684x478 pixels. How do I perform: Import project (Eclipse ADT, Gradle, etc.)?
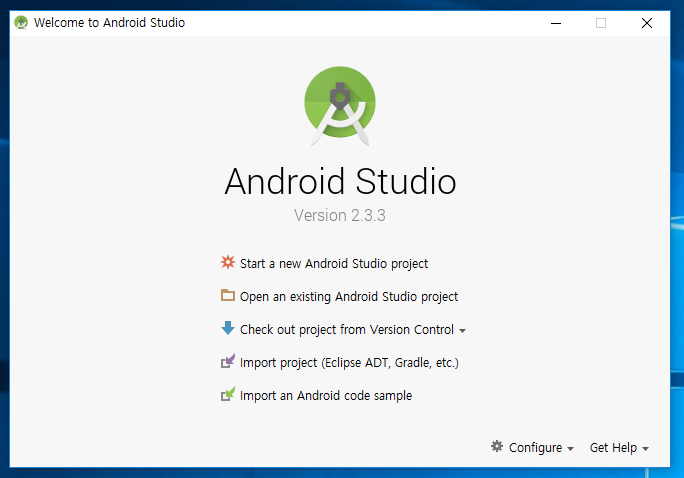349,363
